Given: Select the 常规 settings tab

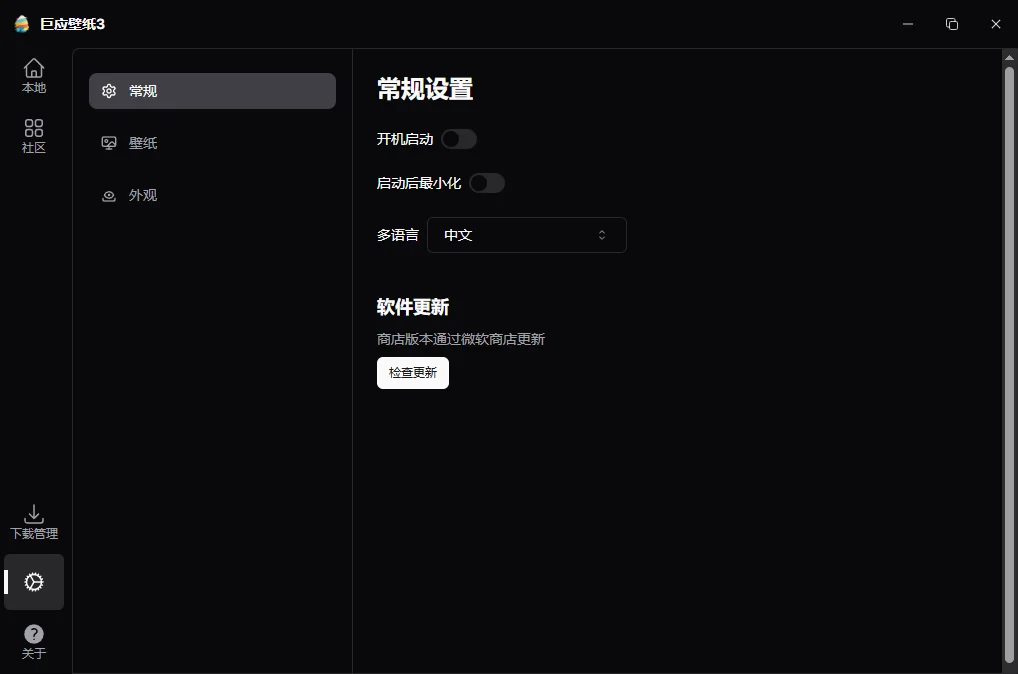Looking at the screenshot, I should coord(212,91).
